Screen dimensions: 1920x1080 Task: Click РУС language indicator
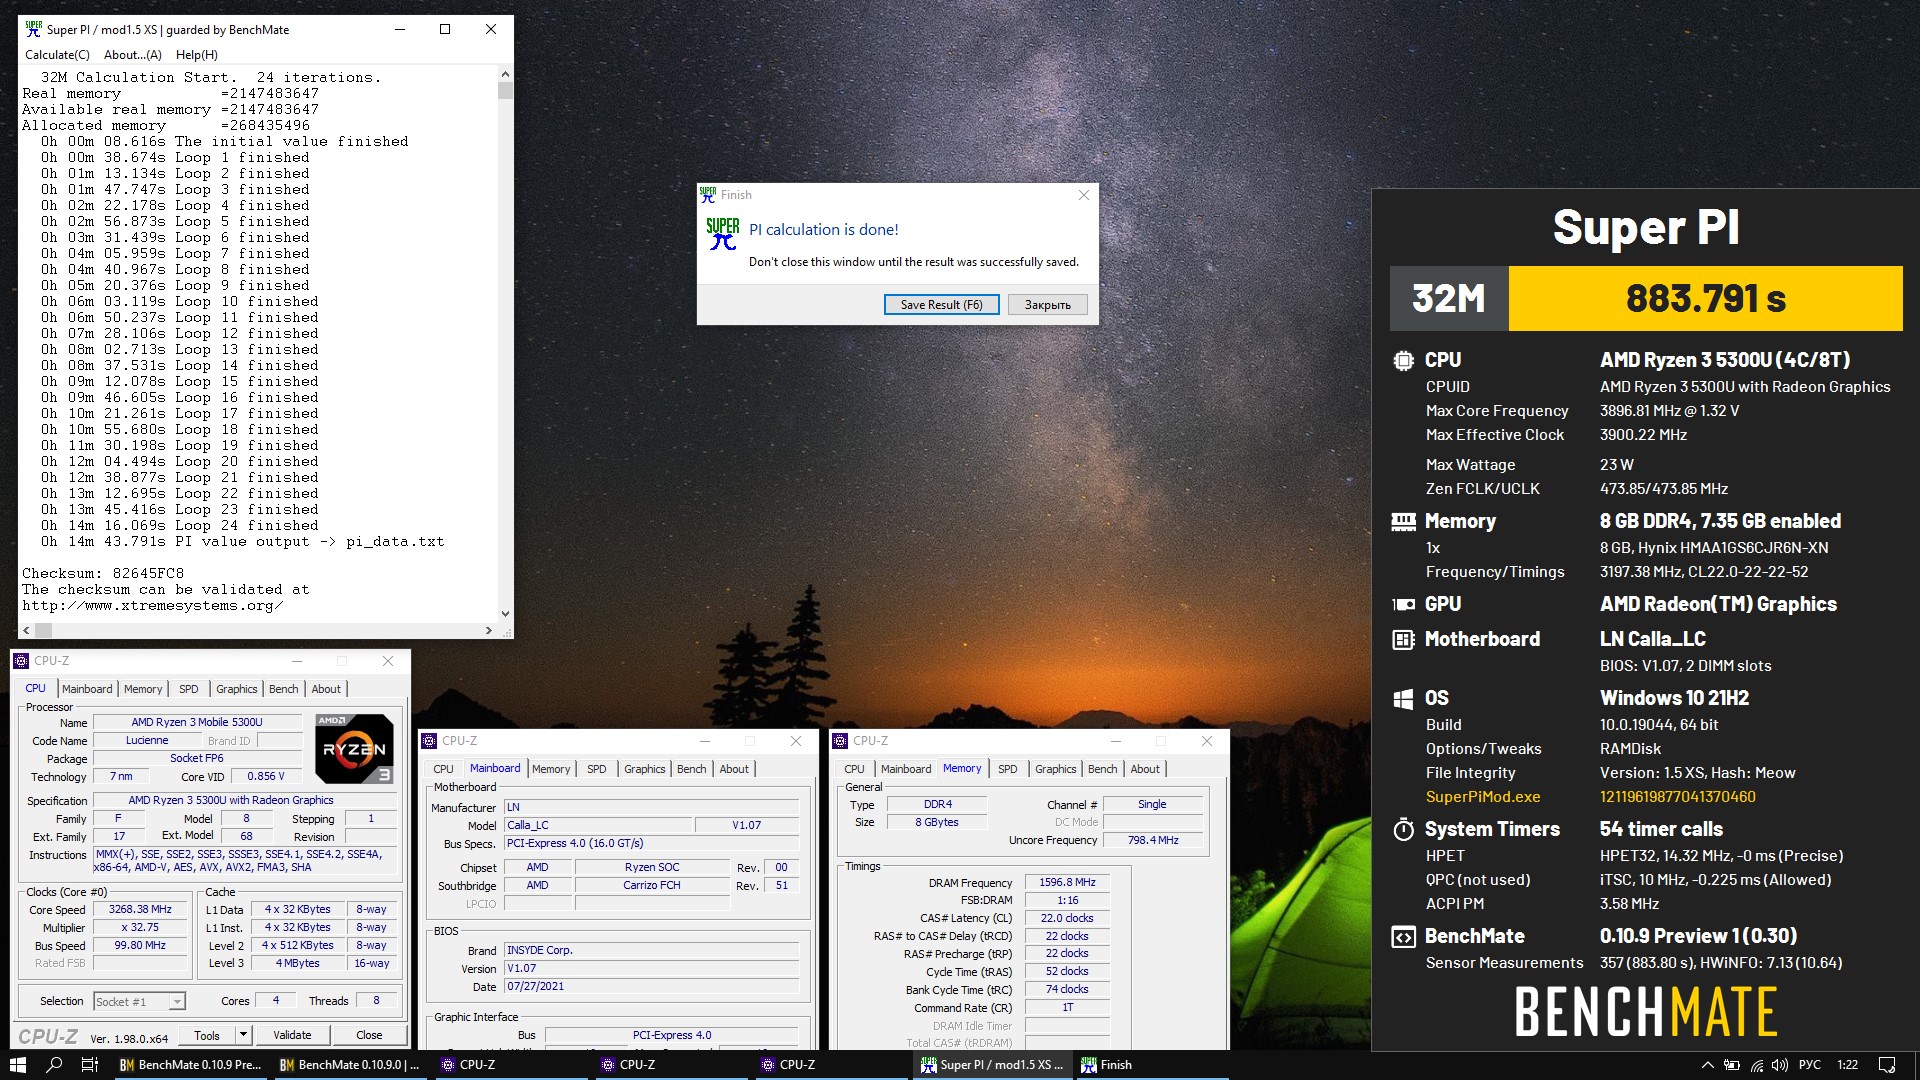[x=1810, y=1065]
